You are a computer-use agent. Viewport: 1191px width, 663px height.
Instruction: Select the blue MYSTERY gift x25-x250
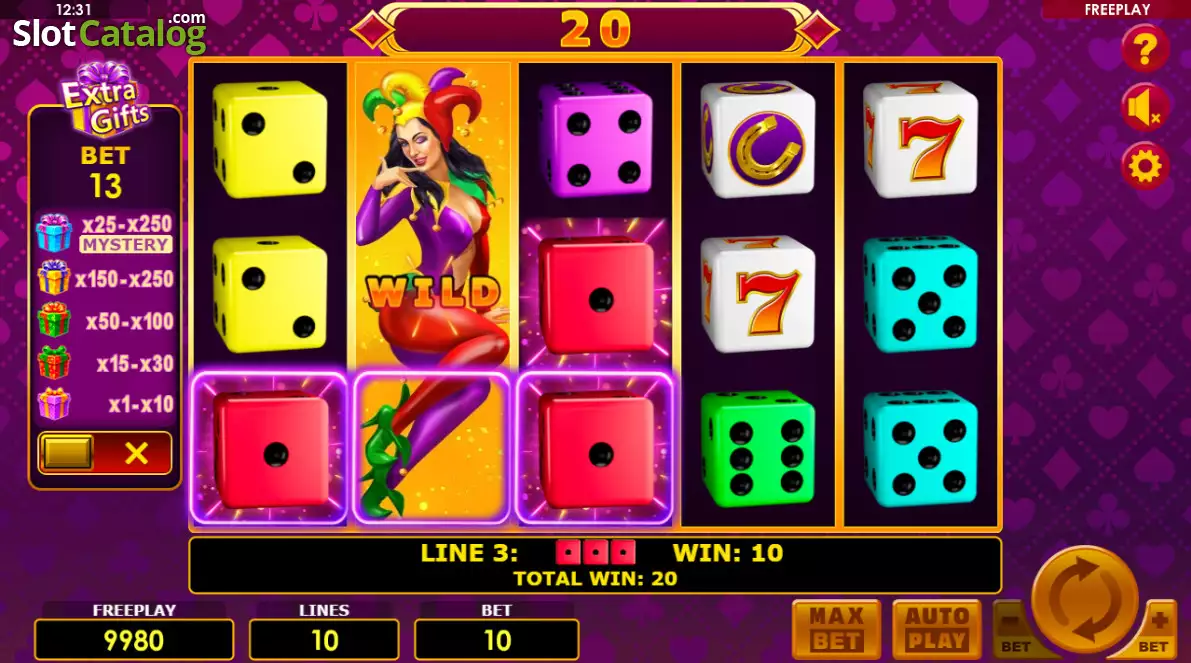pos(53,232)
